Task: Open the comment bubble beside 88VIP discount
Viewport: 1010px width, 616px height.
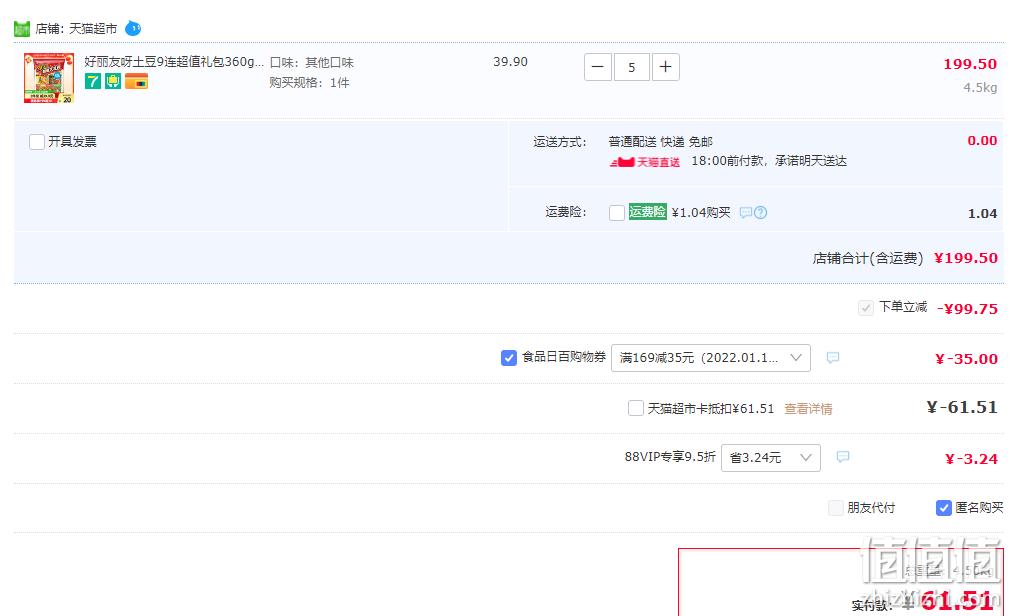Action: [x=843, y=457]
